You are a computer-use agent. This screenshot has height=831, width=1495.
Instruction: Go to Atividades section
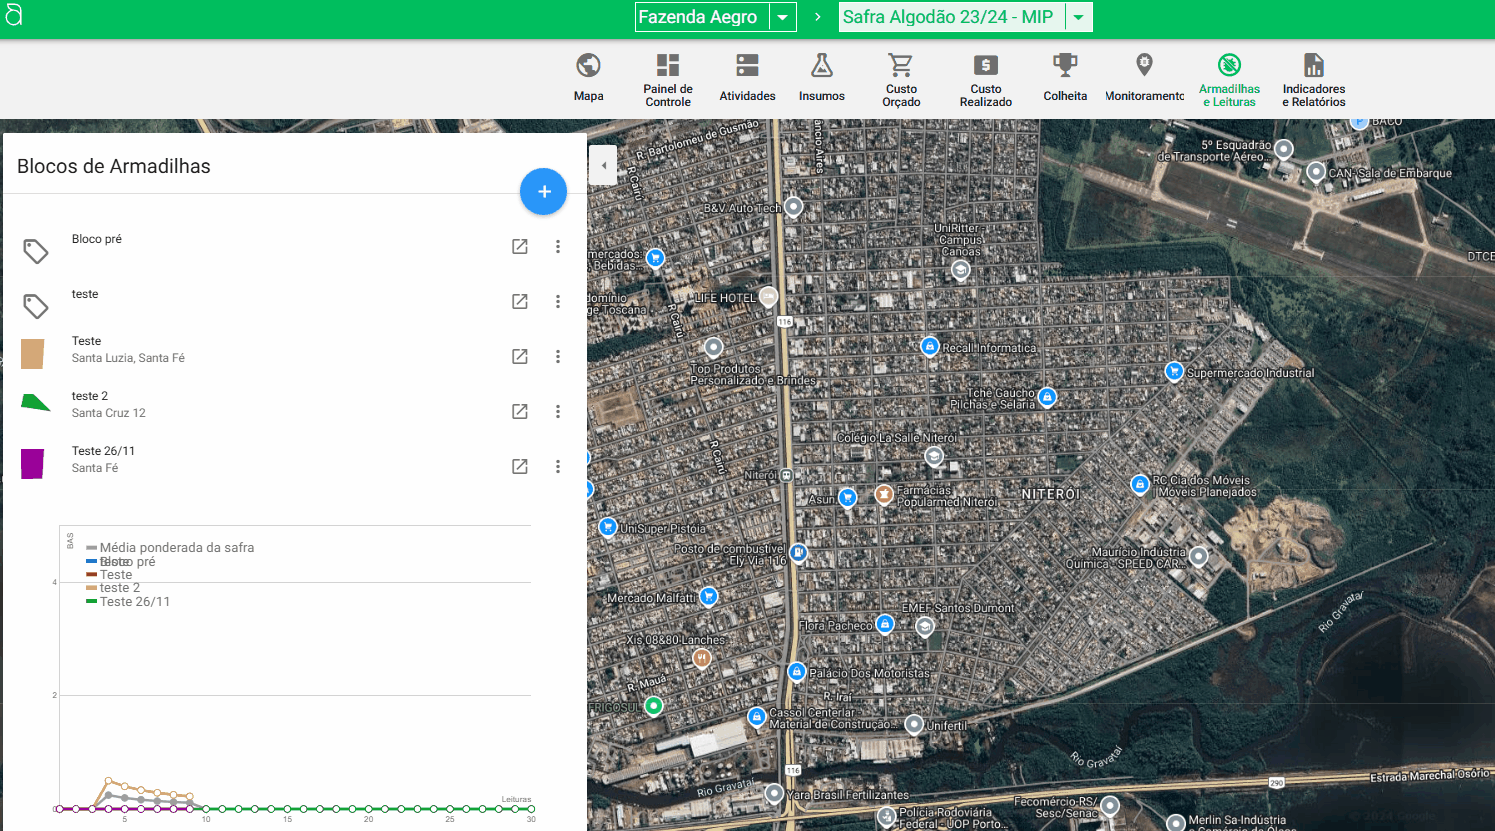click(747, 66)
